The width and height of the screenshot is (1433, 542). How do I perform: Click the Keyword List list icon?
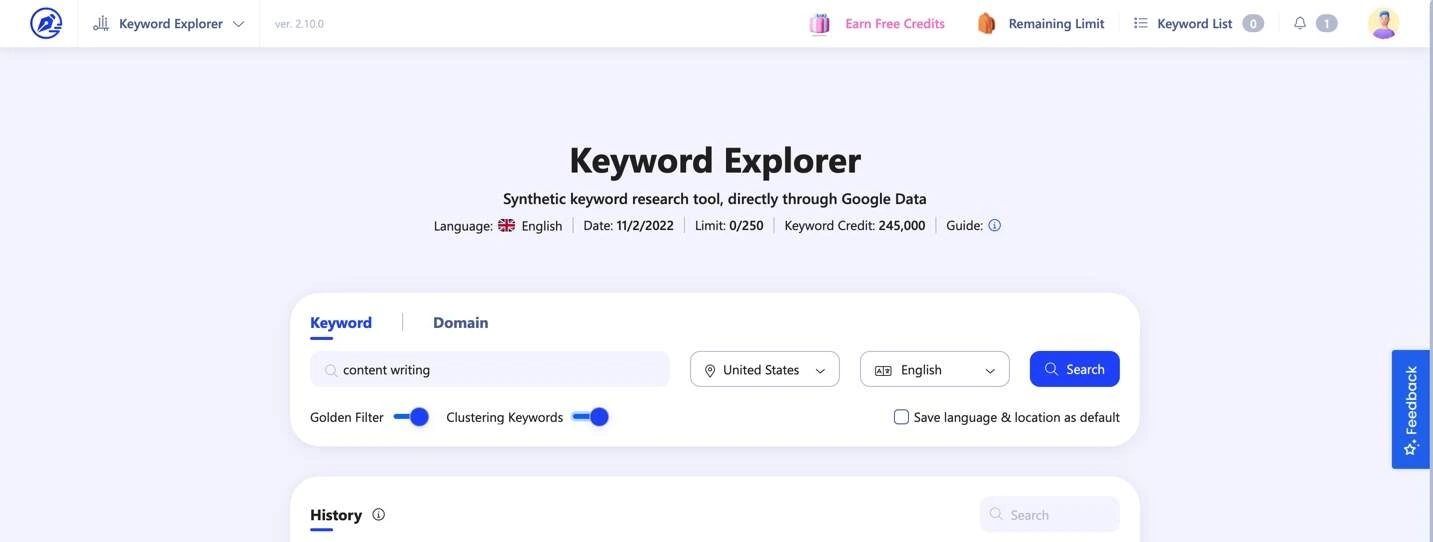pos(1140,23)
